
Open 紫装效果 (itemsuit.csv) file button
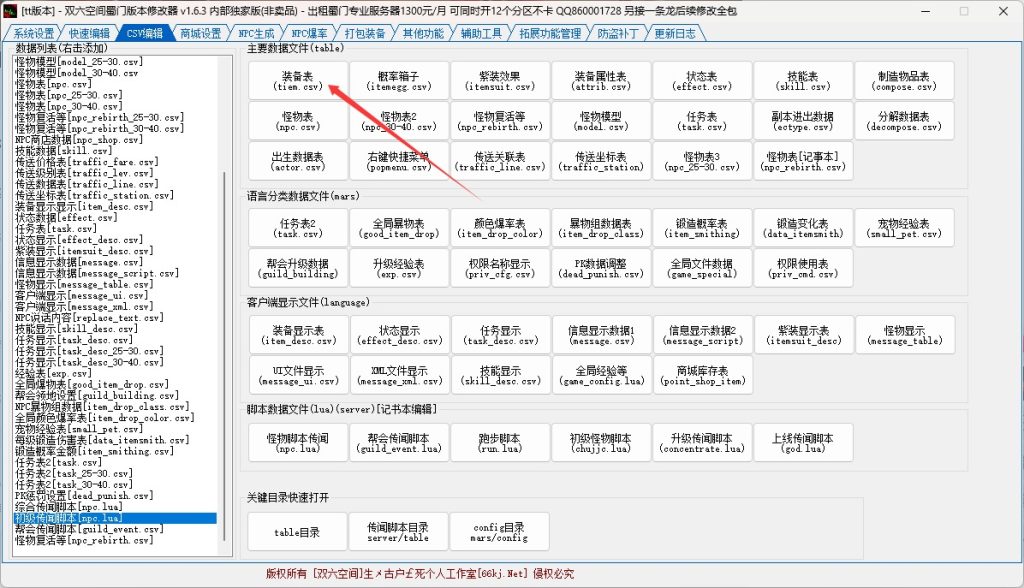[x=500, y=81]
